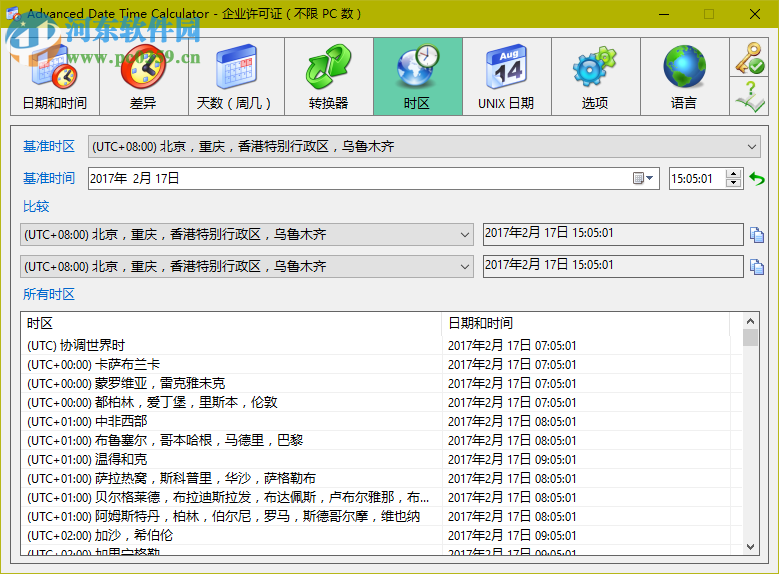Click the 比较 label
The height and width of the screenshot is (574, 779).
pyautogui.click(x=36, y=206)
